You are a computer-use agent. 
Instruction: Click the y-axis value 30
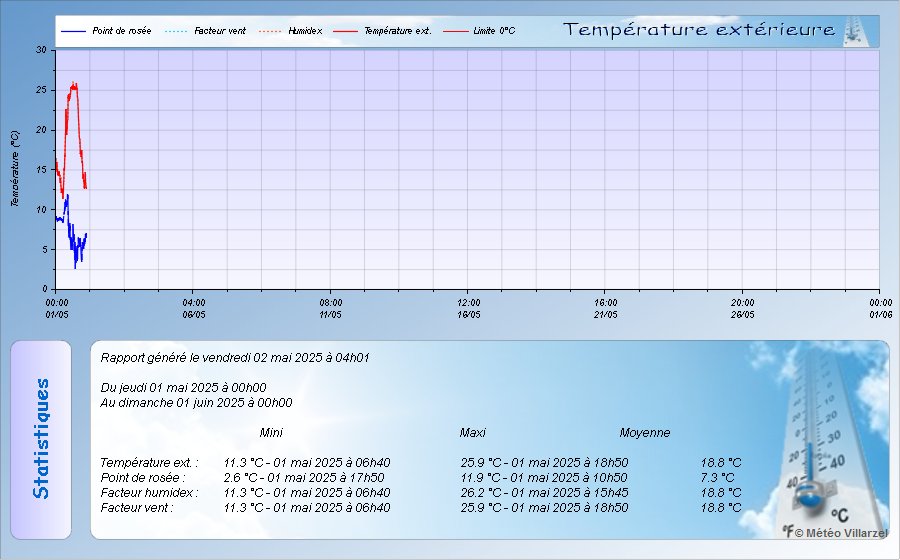point(41,50)
